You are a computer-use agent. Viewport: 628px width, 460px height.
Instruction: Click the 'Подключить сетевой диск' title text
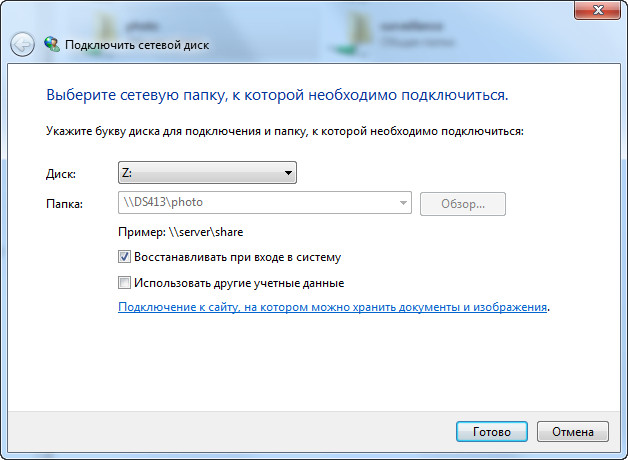[x=137, y=45]
